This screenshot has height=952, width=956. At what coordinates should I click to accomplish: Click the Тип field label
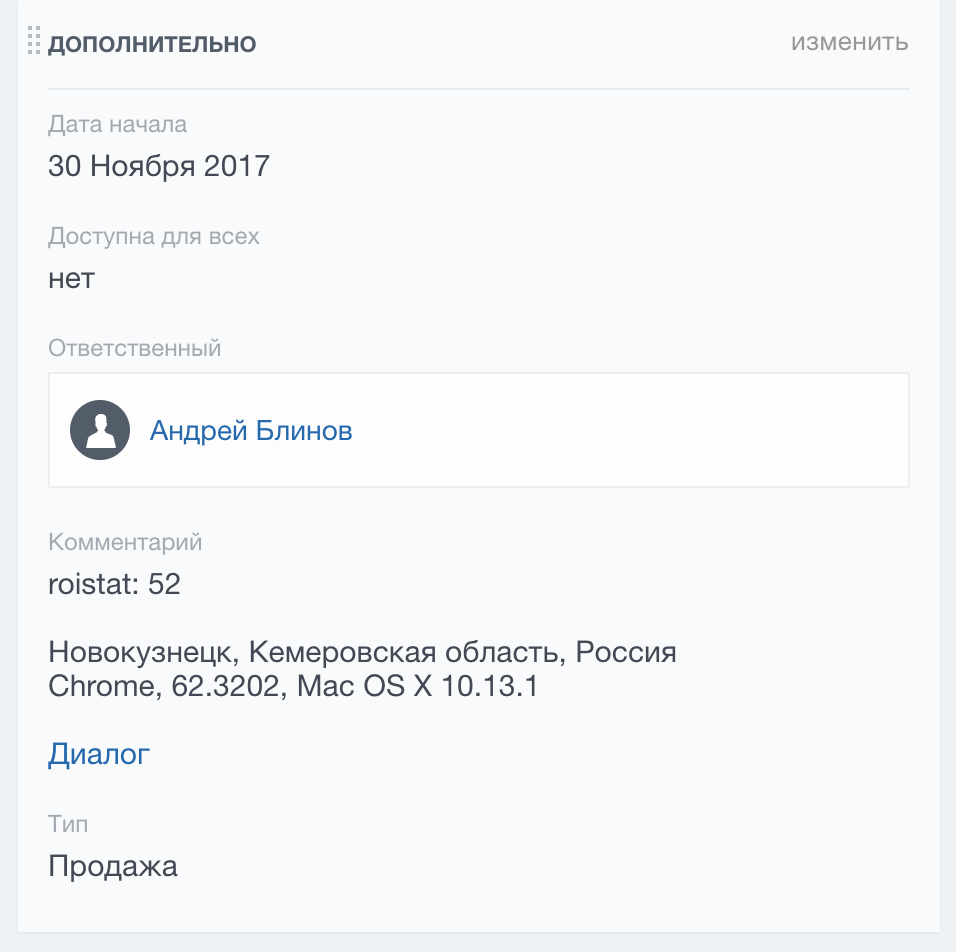coord(68,825)
